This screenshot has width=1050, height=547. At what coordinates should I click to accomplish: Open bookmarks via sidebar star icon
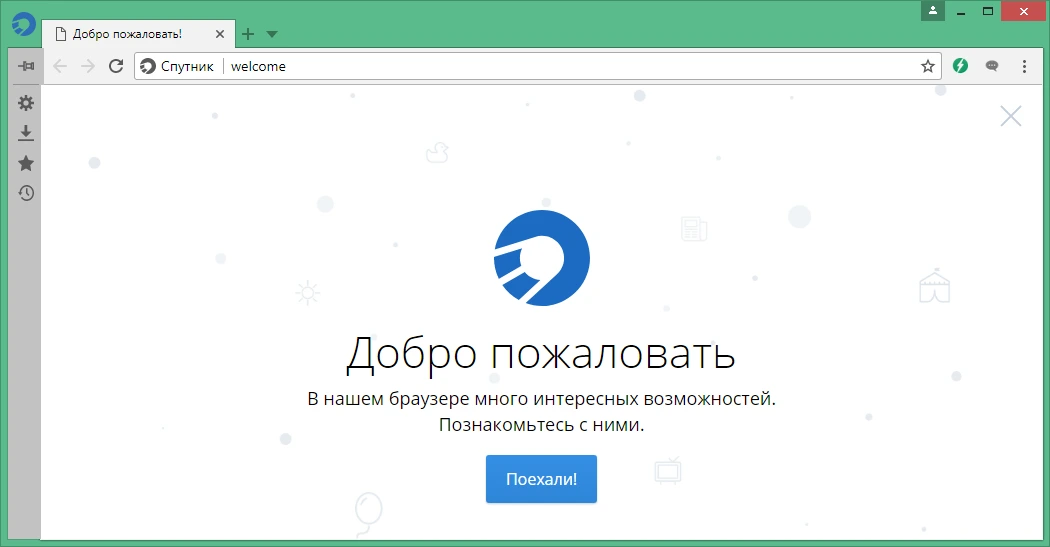coord(25,163)
